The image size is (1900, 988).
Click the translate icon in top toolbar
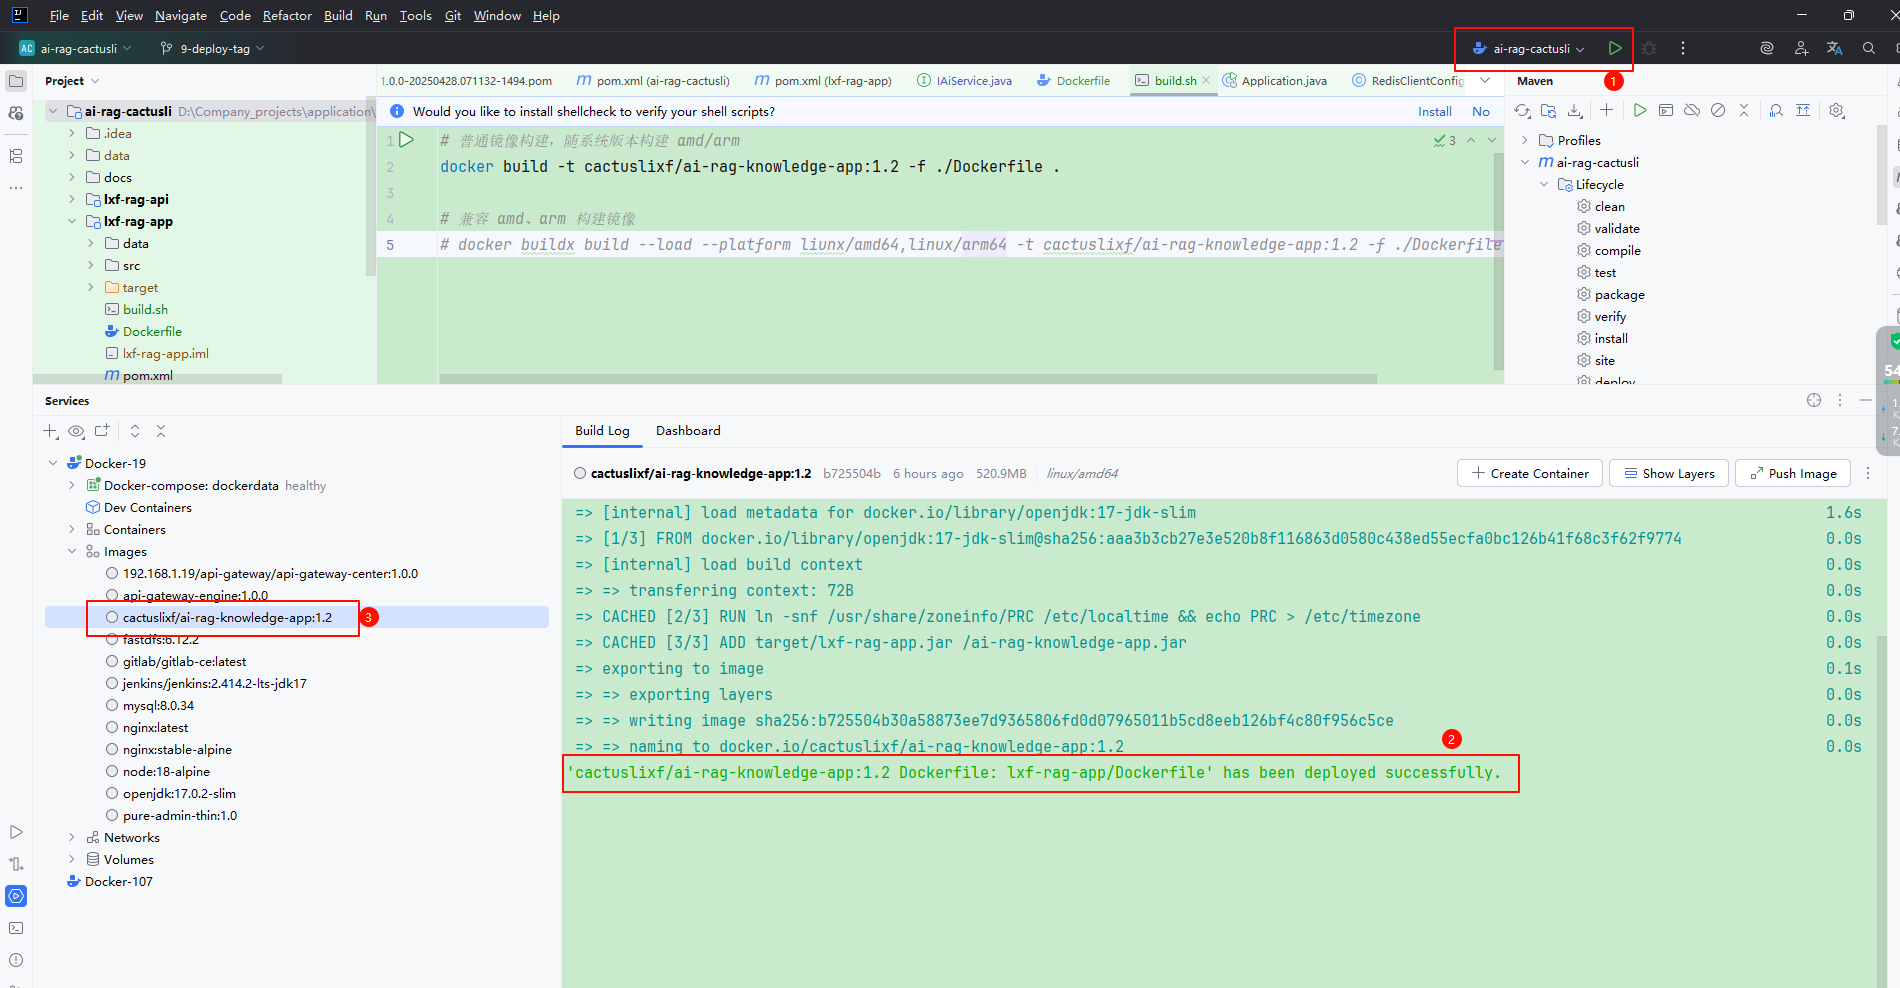pyautogui.click(x=1835, y=48)
